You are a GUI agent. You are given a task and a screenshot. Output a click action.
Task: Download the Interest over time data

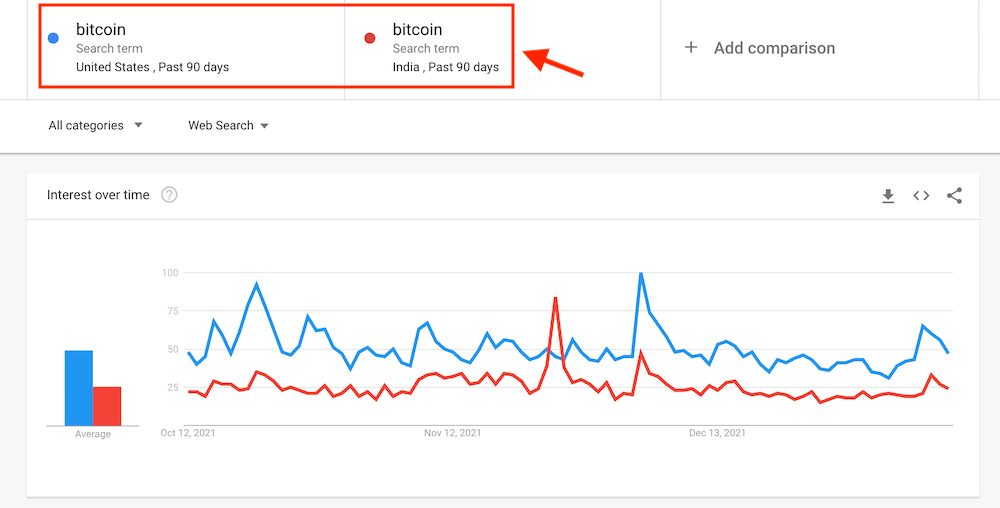(x=888, y=196)
